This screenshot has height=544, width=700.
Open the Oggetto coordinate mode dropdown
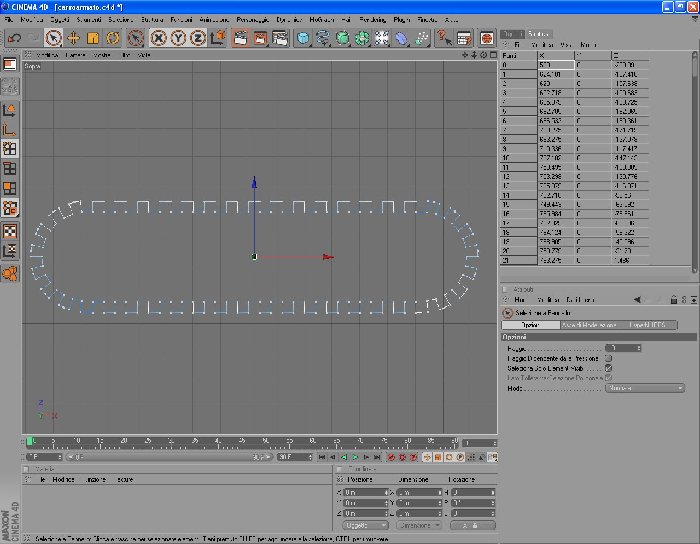(366, 526)
